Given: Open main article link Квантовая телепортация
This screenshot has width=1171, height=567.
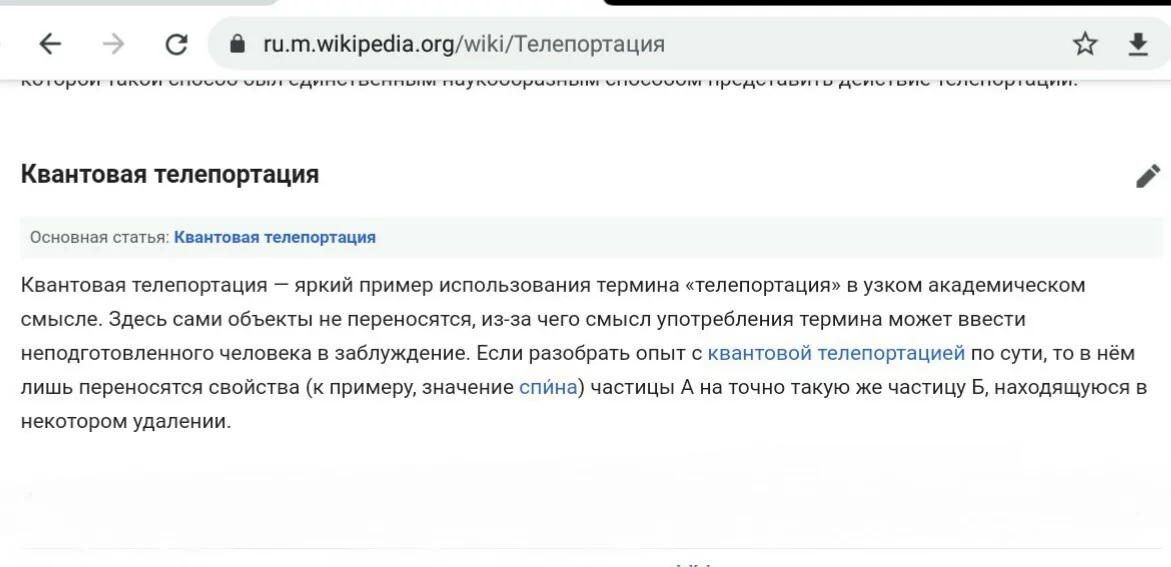Looking at the screenshot, I should (275, 237).
